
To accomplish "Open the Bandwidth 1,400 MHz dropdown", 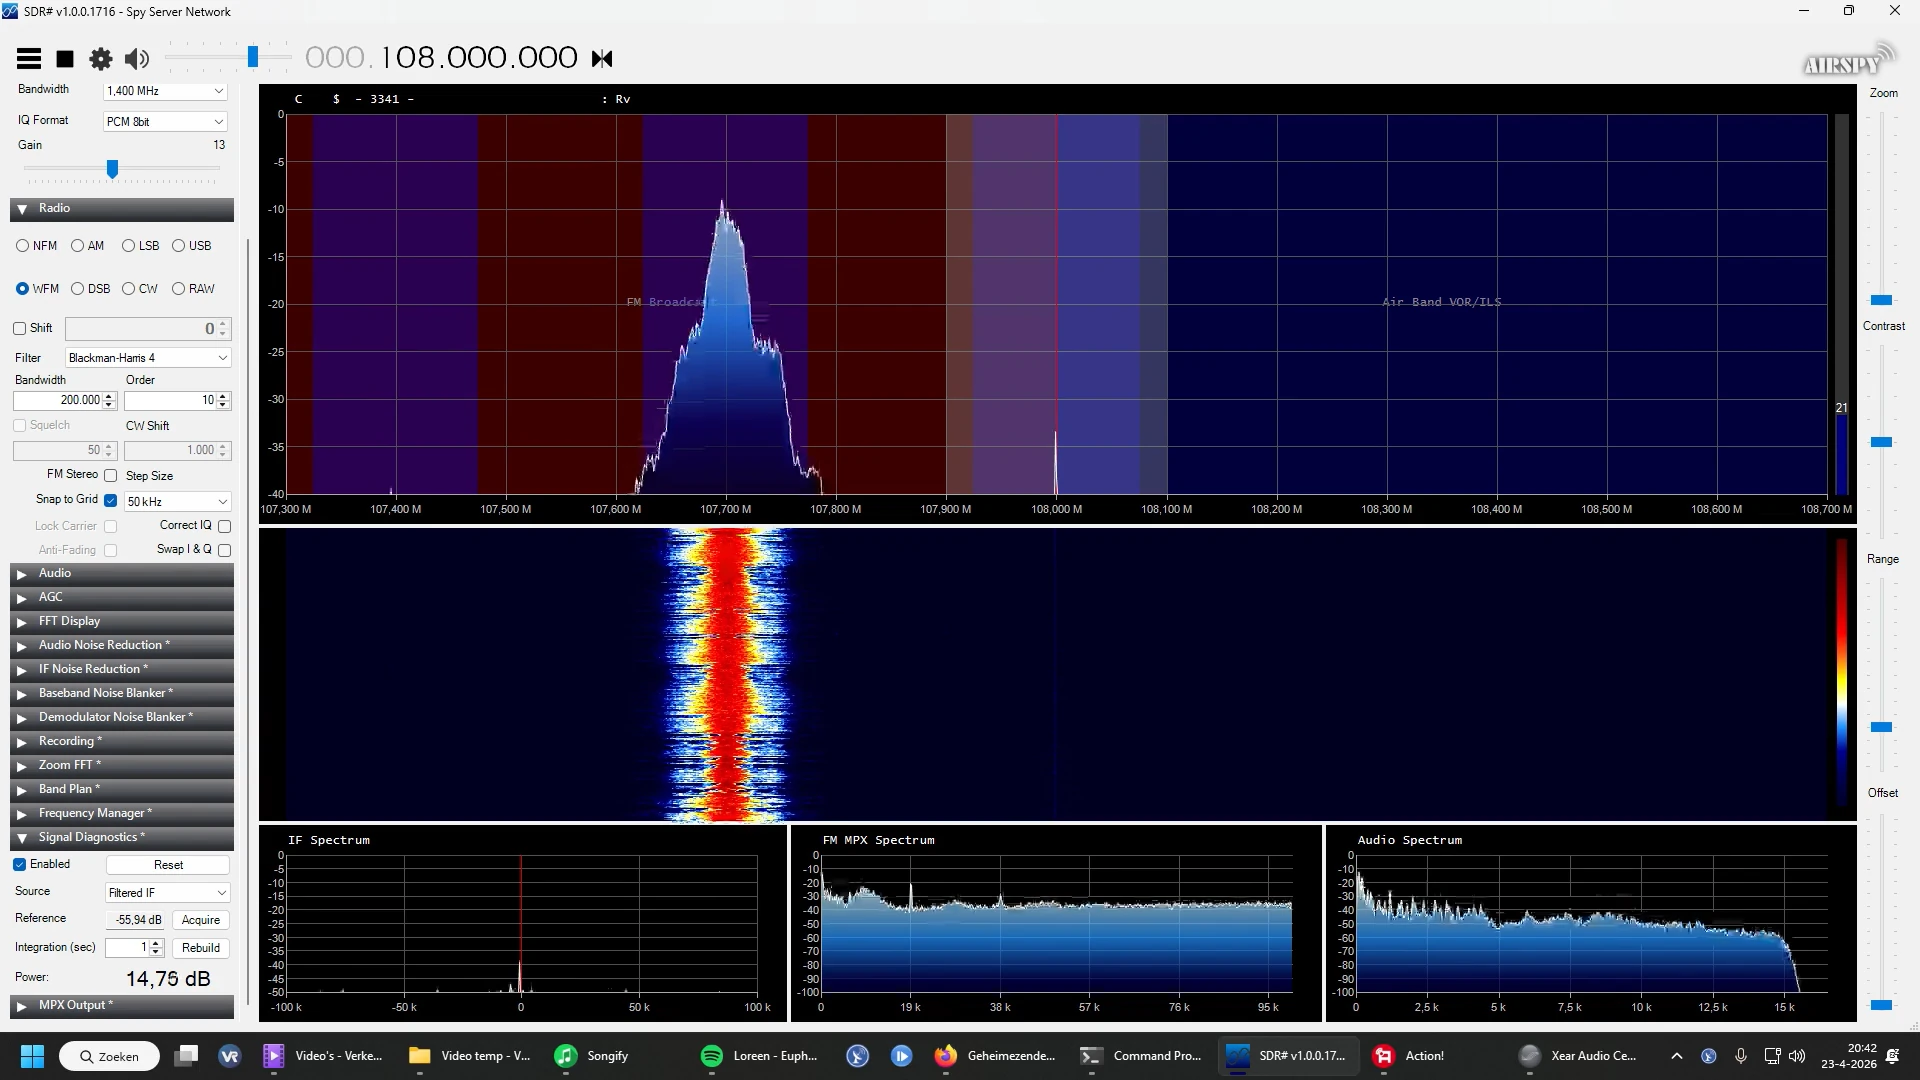I will tap(165, 91).
